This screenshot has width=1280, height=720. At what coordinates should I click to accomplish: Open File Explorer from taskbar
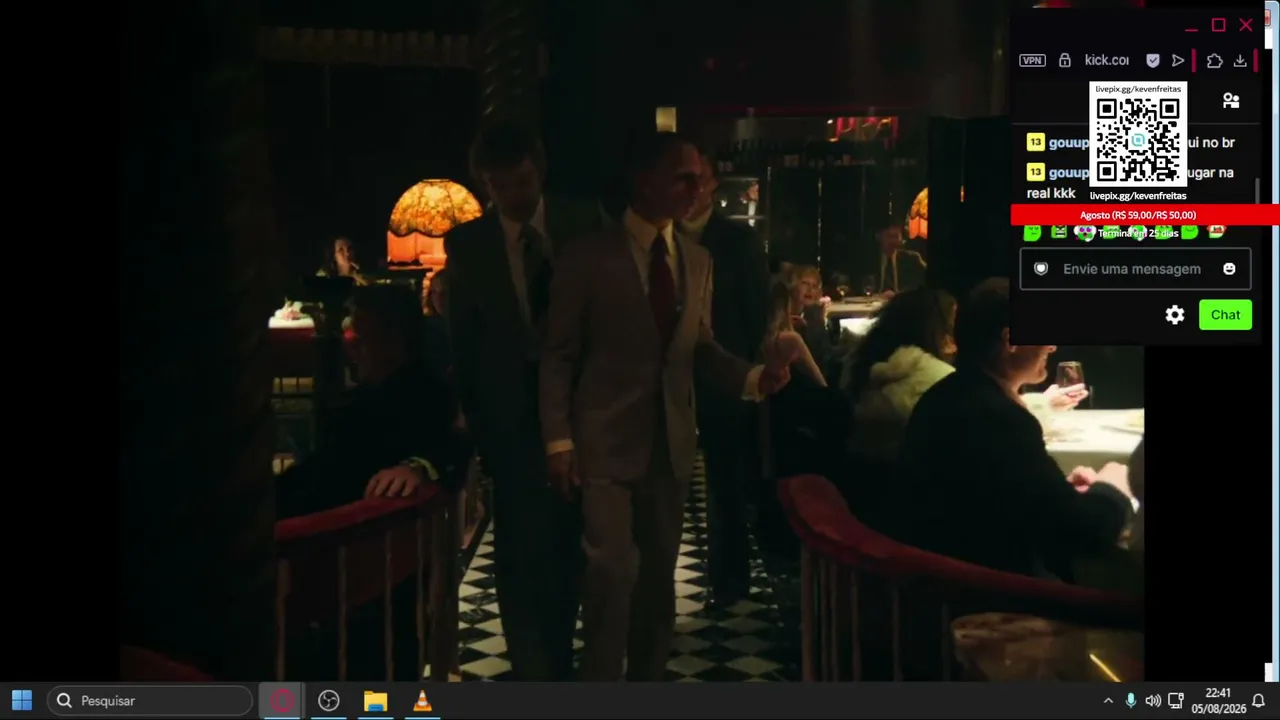375,701
